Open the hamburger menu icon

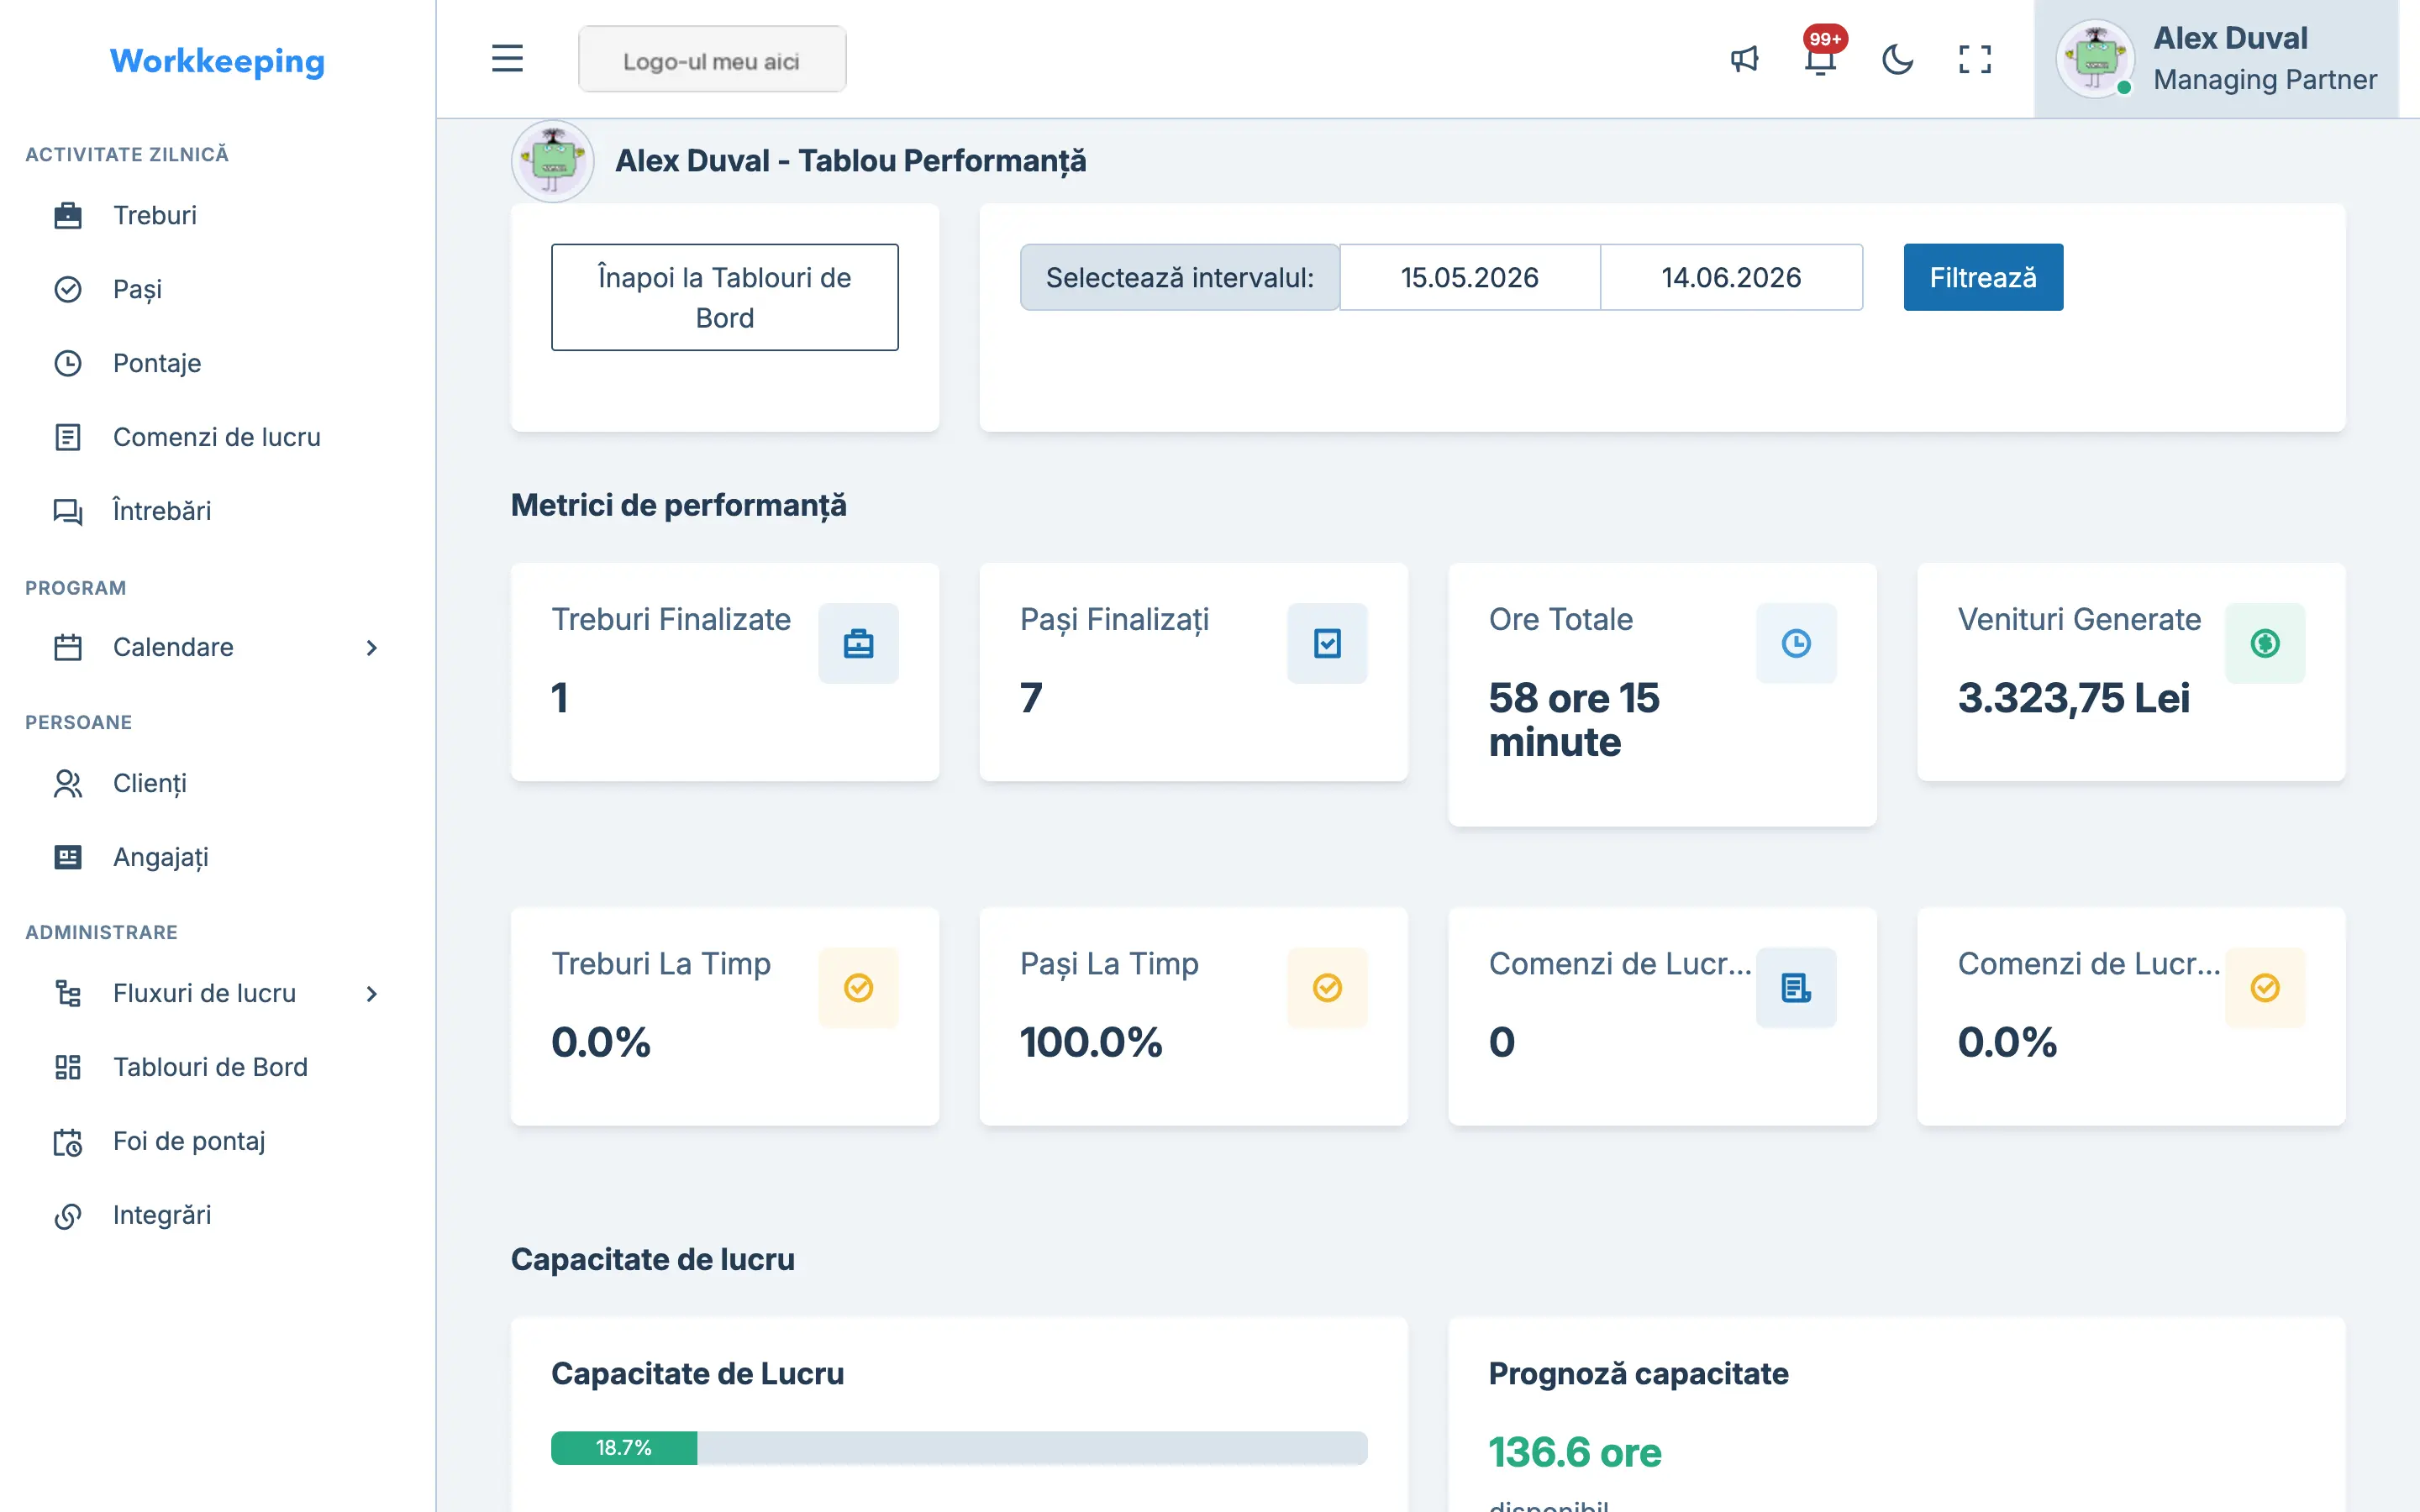point(507,59)
